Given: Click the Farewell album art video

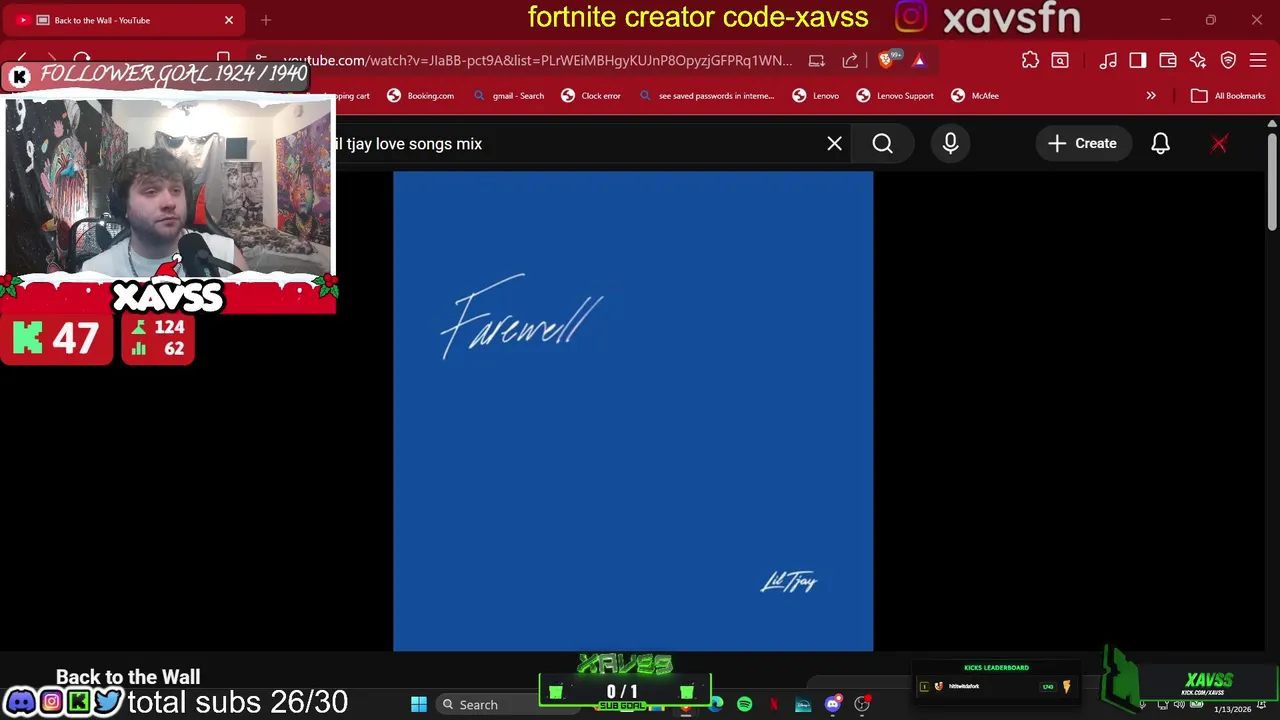Looking at the screenshot, I should click(633, 411).
